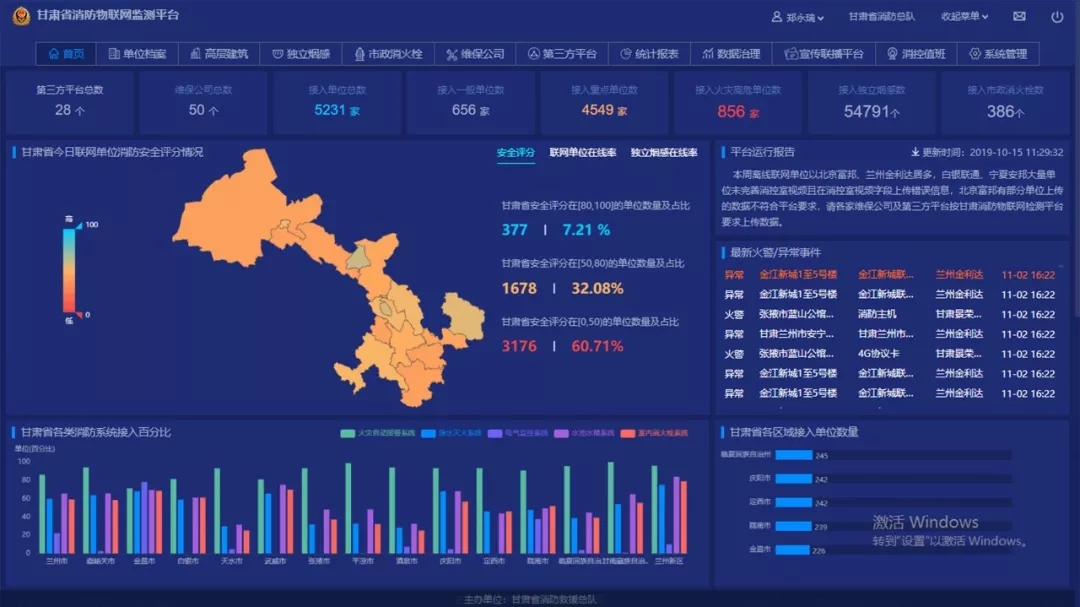Click the user avatar icon beside 郑永瑞
Image resolution: width=1080 pixels, height=607 pixels.
click(x=776, y=17)
